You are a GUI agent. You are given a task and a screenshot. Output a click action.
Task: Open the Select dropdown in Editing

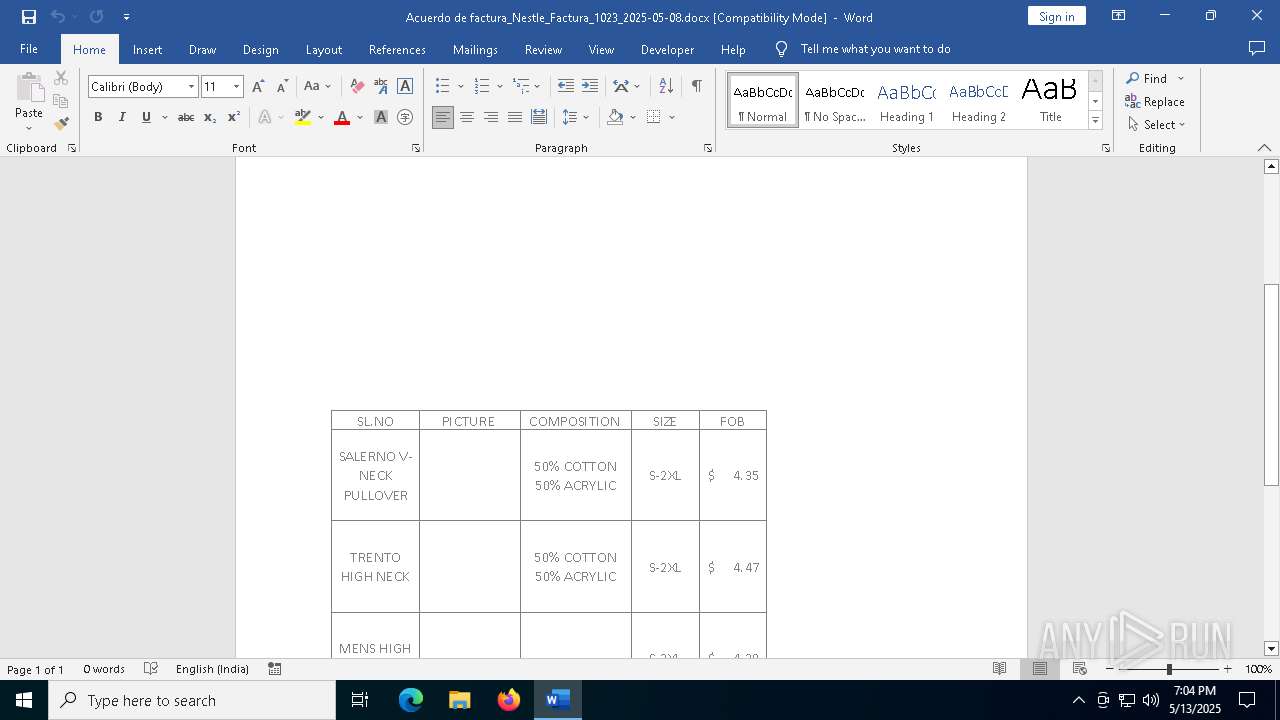(1156, 125)
